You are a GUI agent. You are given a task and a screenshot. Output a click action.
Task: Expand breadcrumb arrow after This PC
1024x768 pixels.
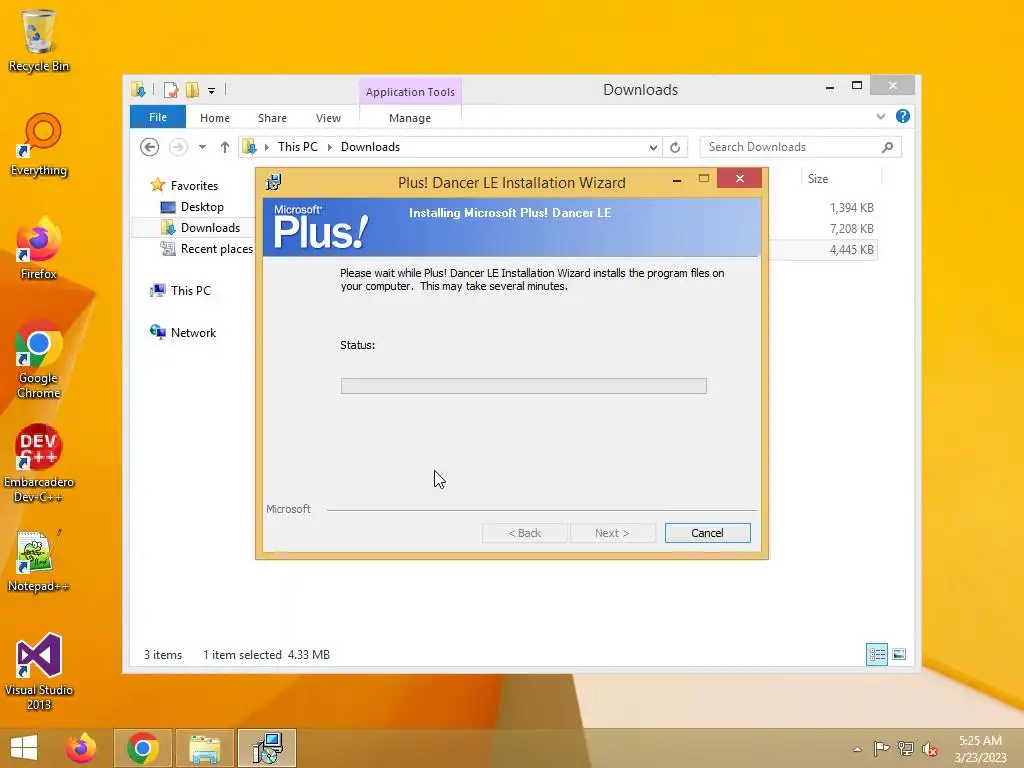(x=330, y=147)
